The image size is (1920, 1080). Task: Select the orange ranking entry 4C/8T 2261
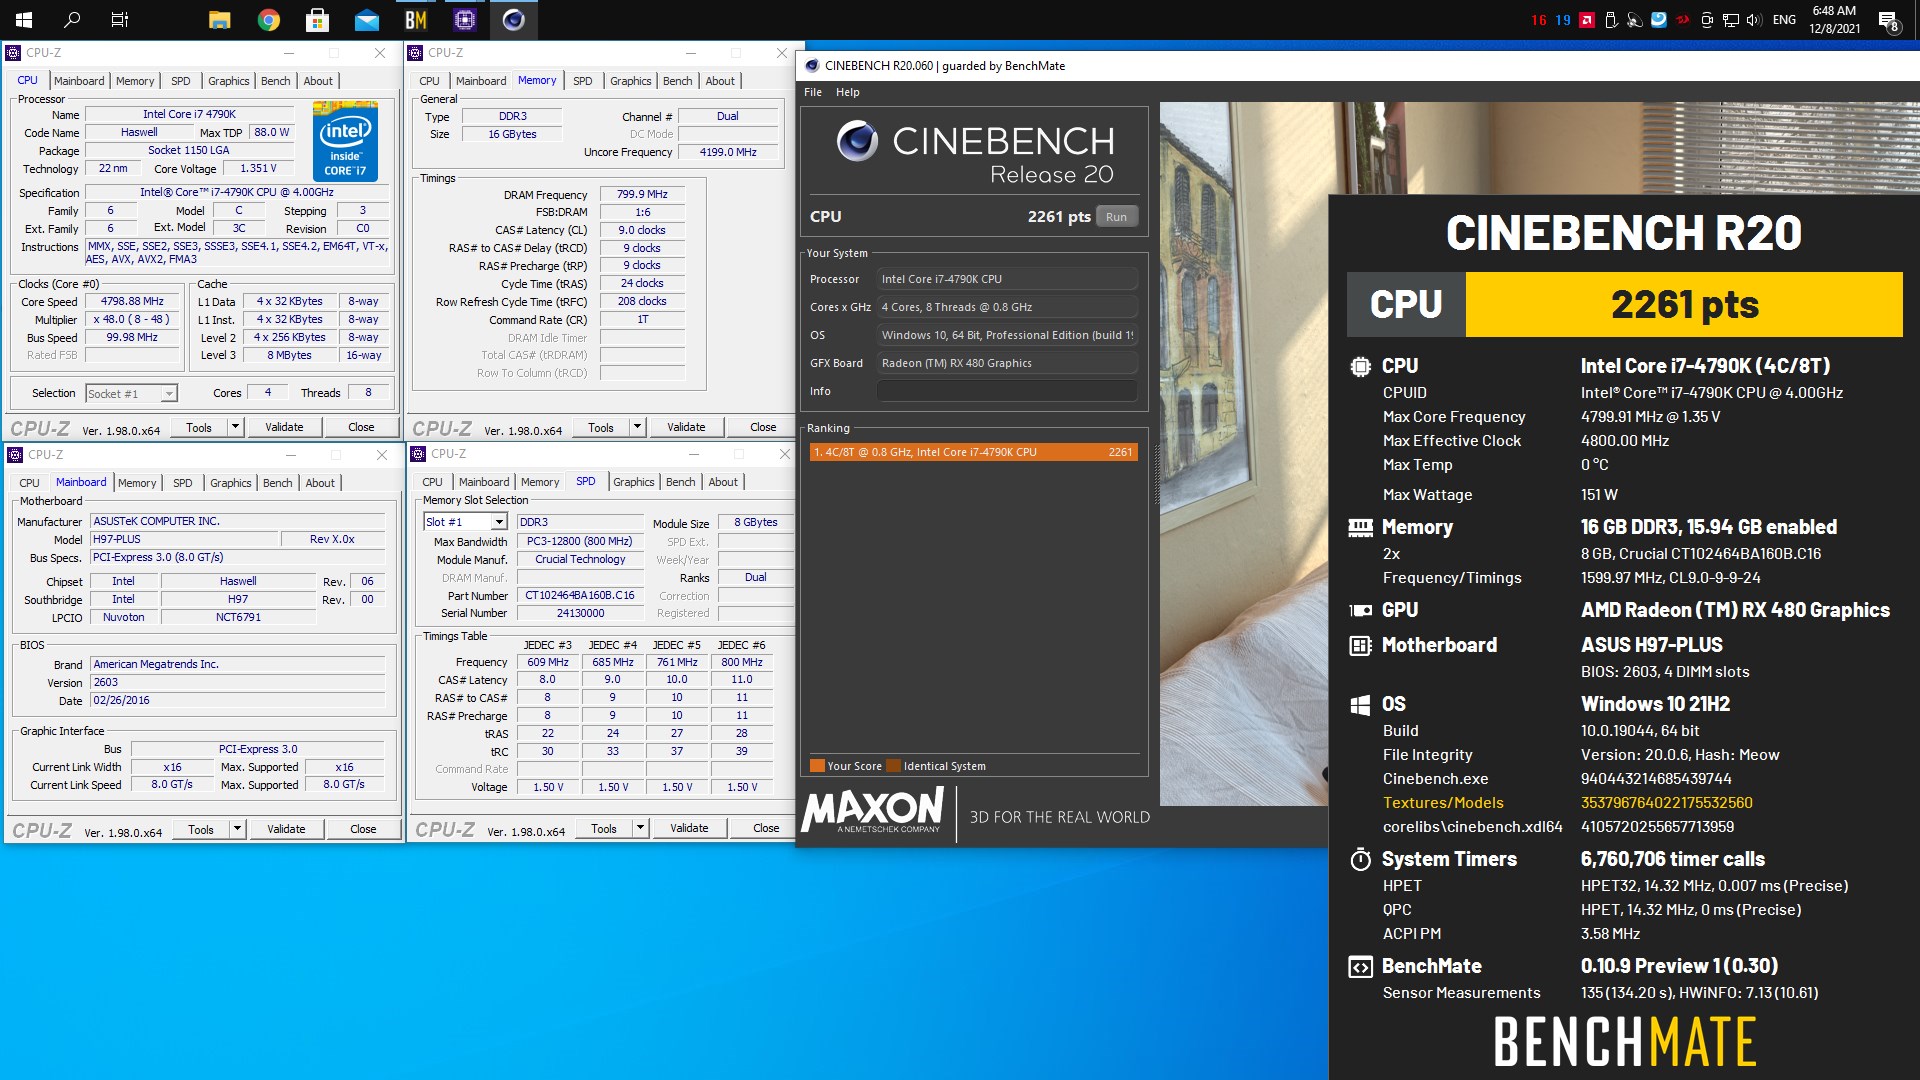973,452
